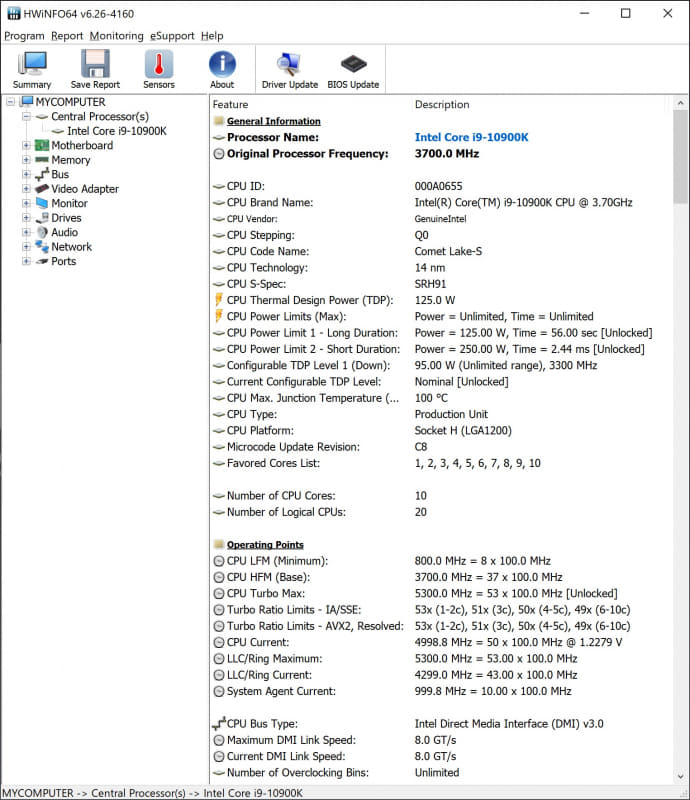The image size is (690, 800).
Task: Click the Drives tree icon
Action: coord(42,218)
